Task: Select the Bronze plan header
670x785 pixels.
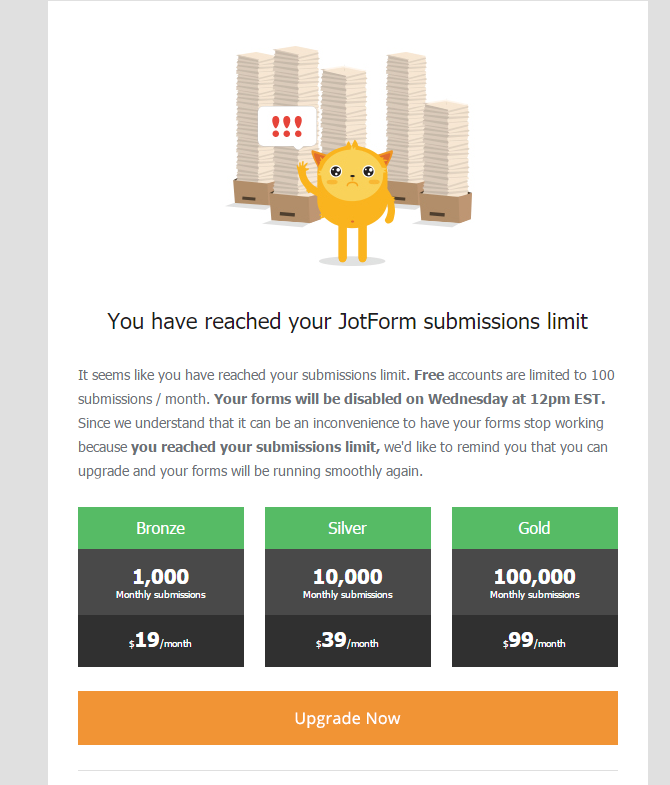Action: (x=161, y=528)
